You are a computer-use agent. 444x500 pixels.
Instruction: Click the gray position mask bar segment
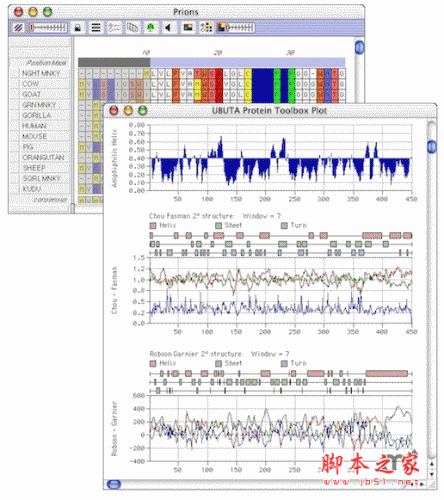click(x=114, y=62)
